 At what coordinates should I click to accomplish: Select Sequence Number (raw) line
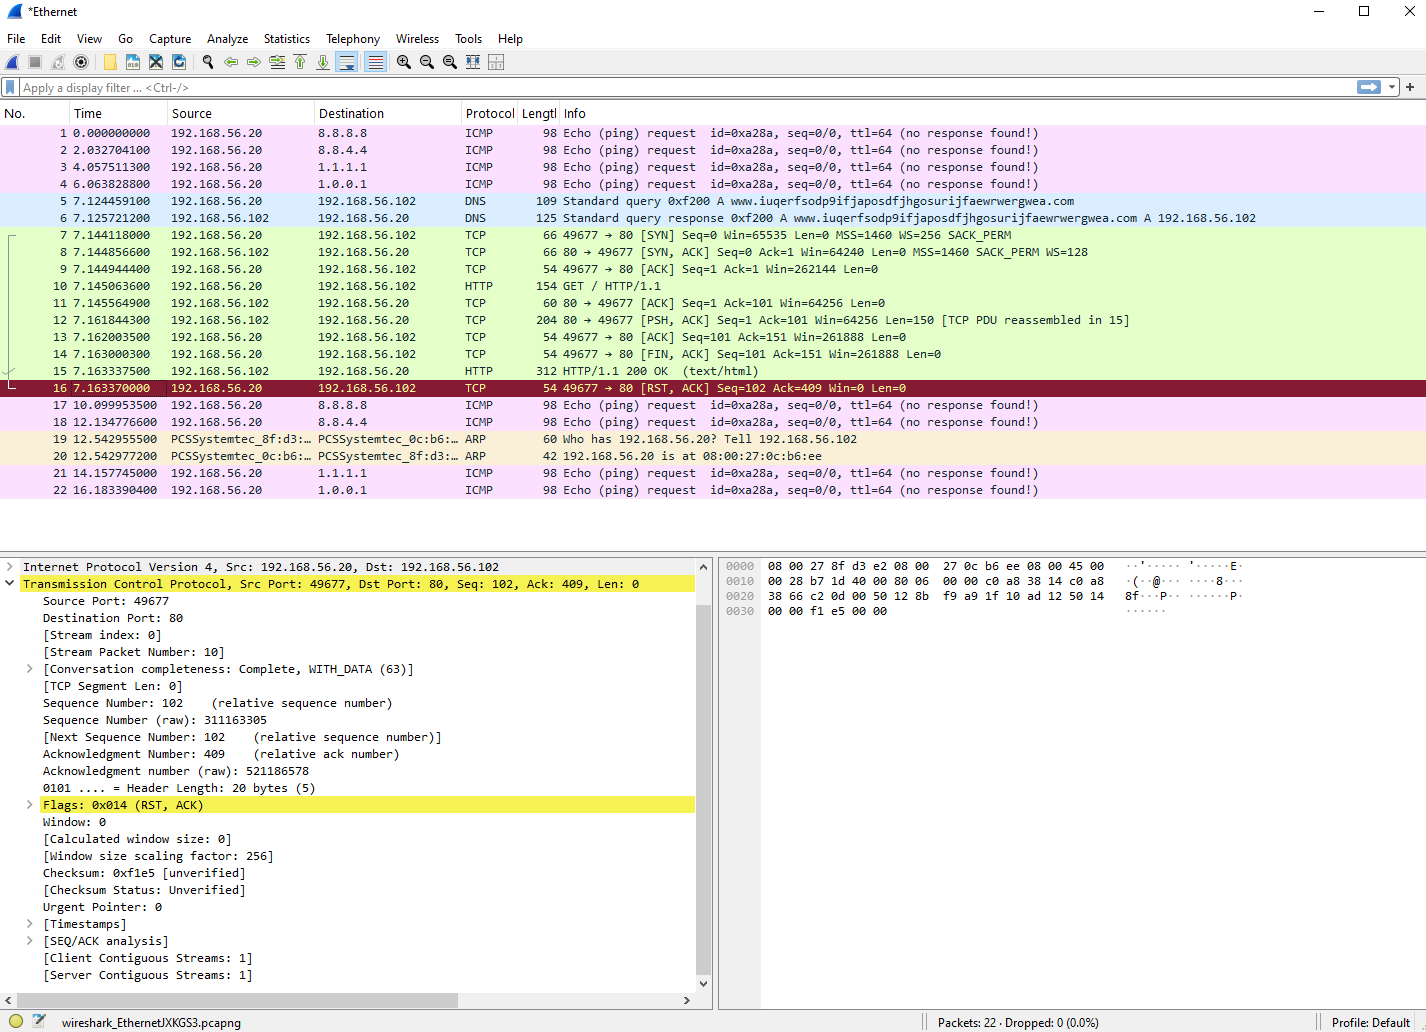pyautogui.click(x=155, y=720)
